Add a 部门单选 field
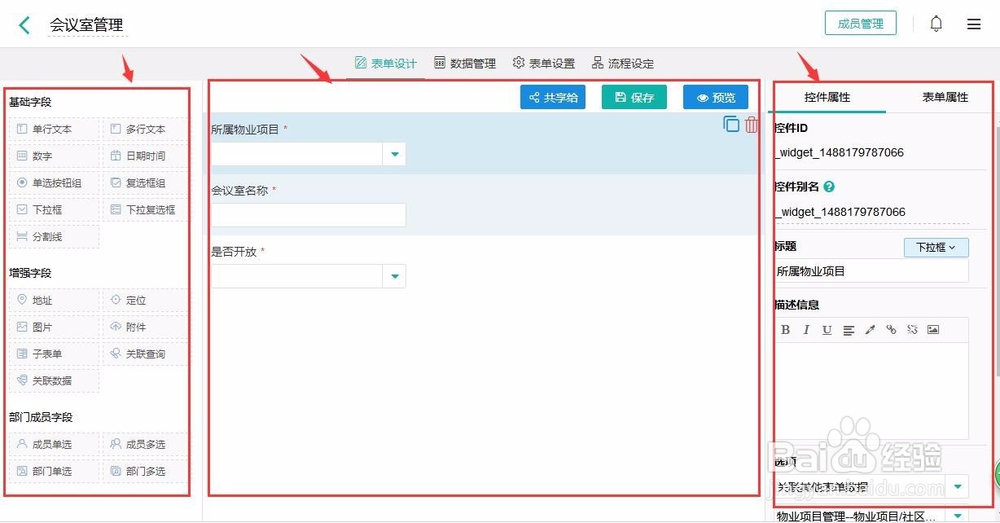Screen dimensions: 1000x523 pos(54,471)
